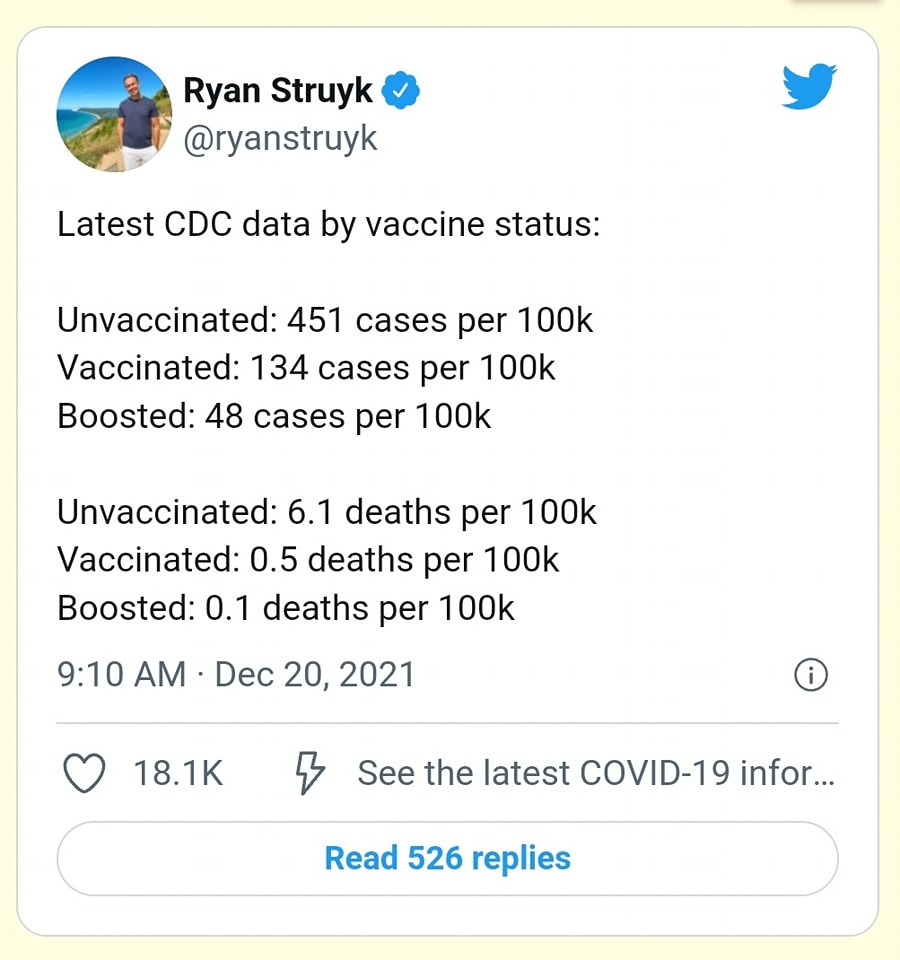Click the divider line below the timestamp
The image size is (900, 960).
pos(447,722)
